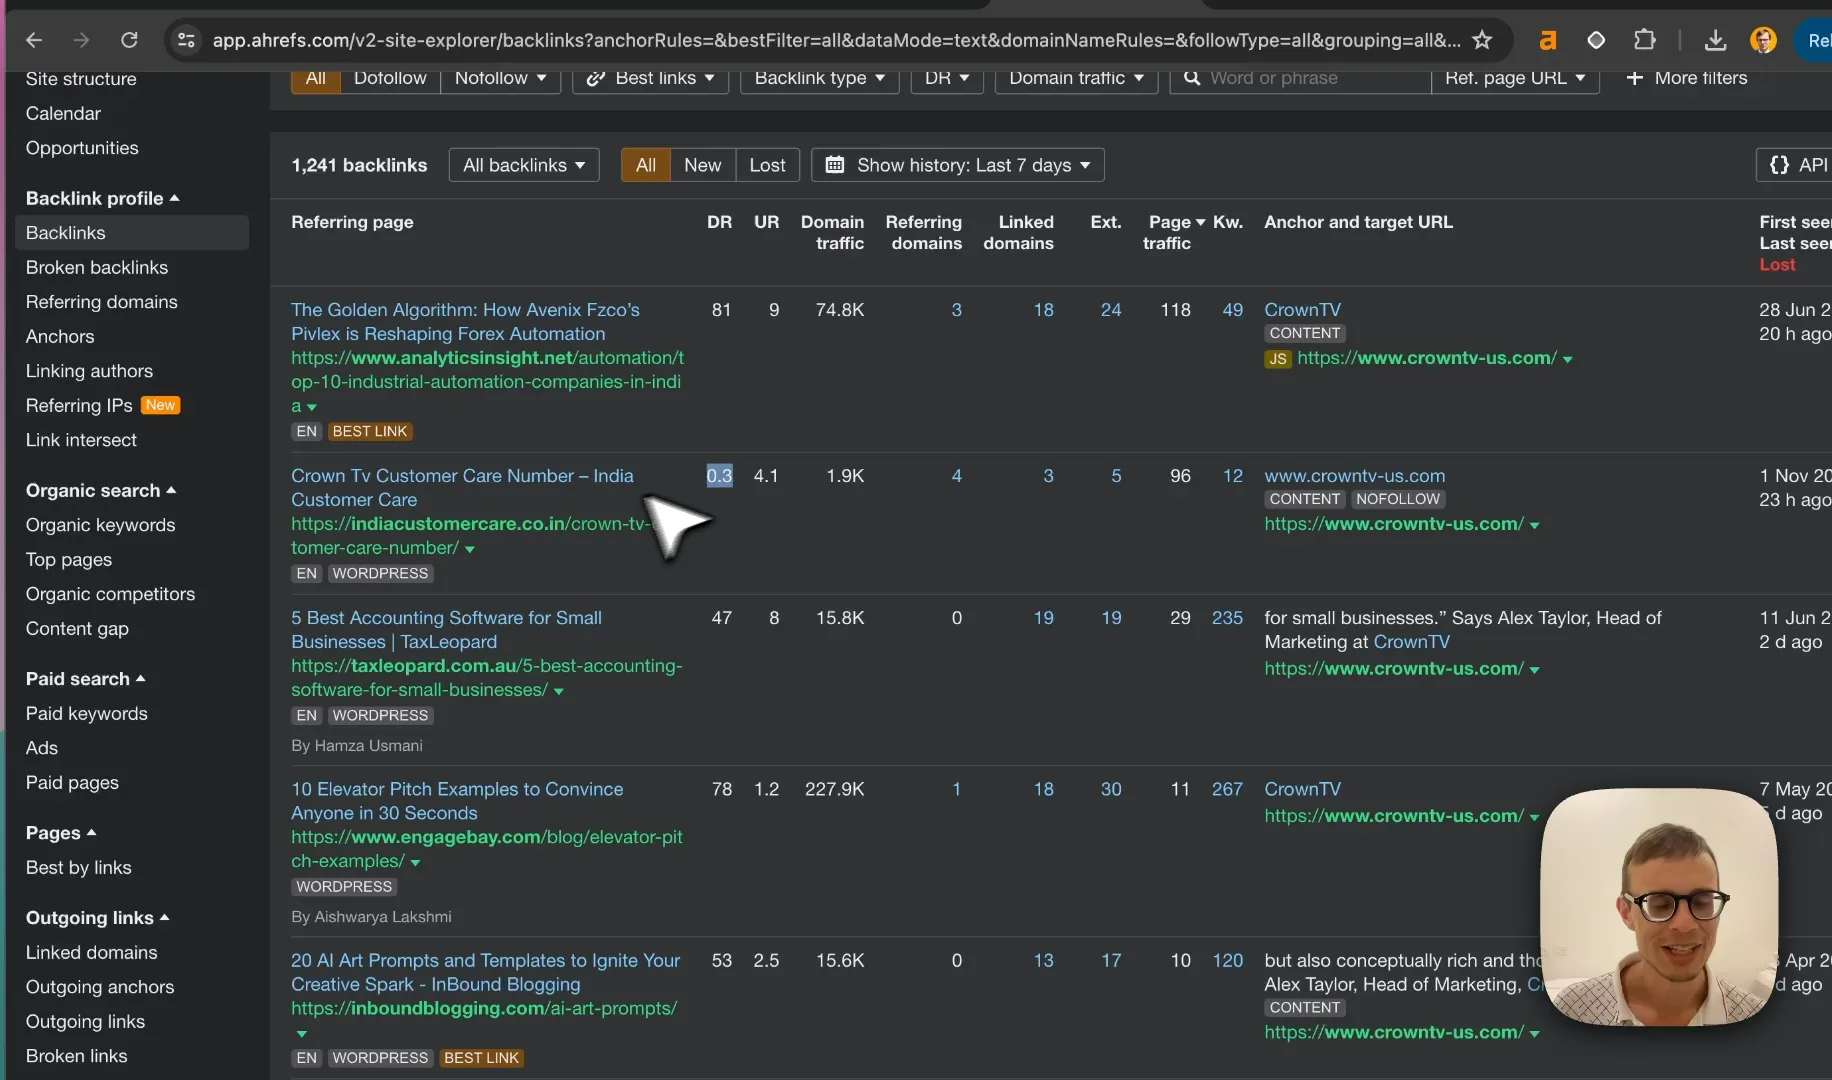The width and height of the screenshot is (1832, 1080).
Task: Open Referring domains in sidebar
Action: tap(102, 302)
